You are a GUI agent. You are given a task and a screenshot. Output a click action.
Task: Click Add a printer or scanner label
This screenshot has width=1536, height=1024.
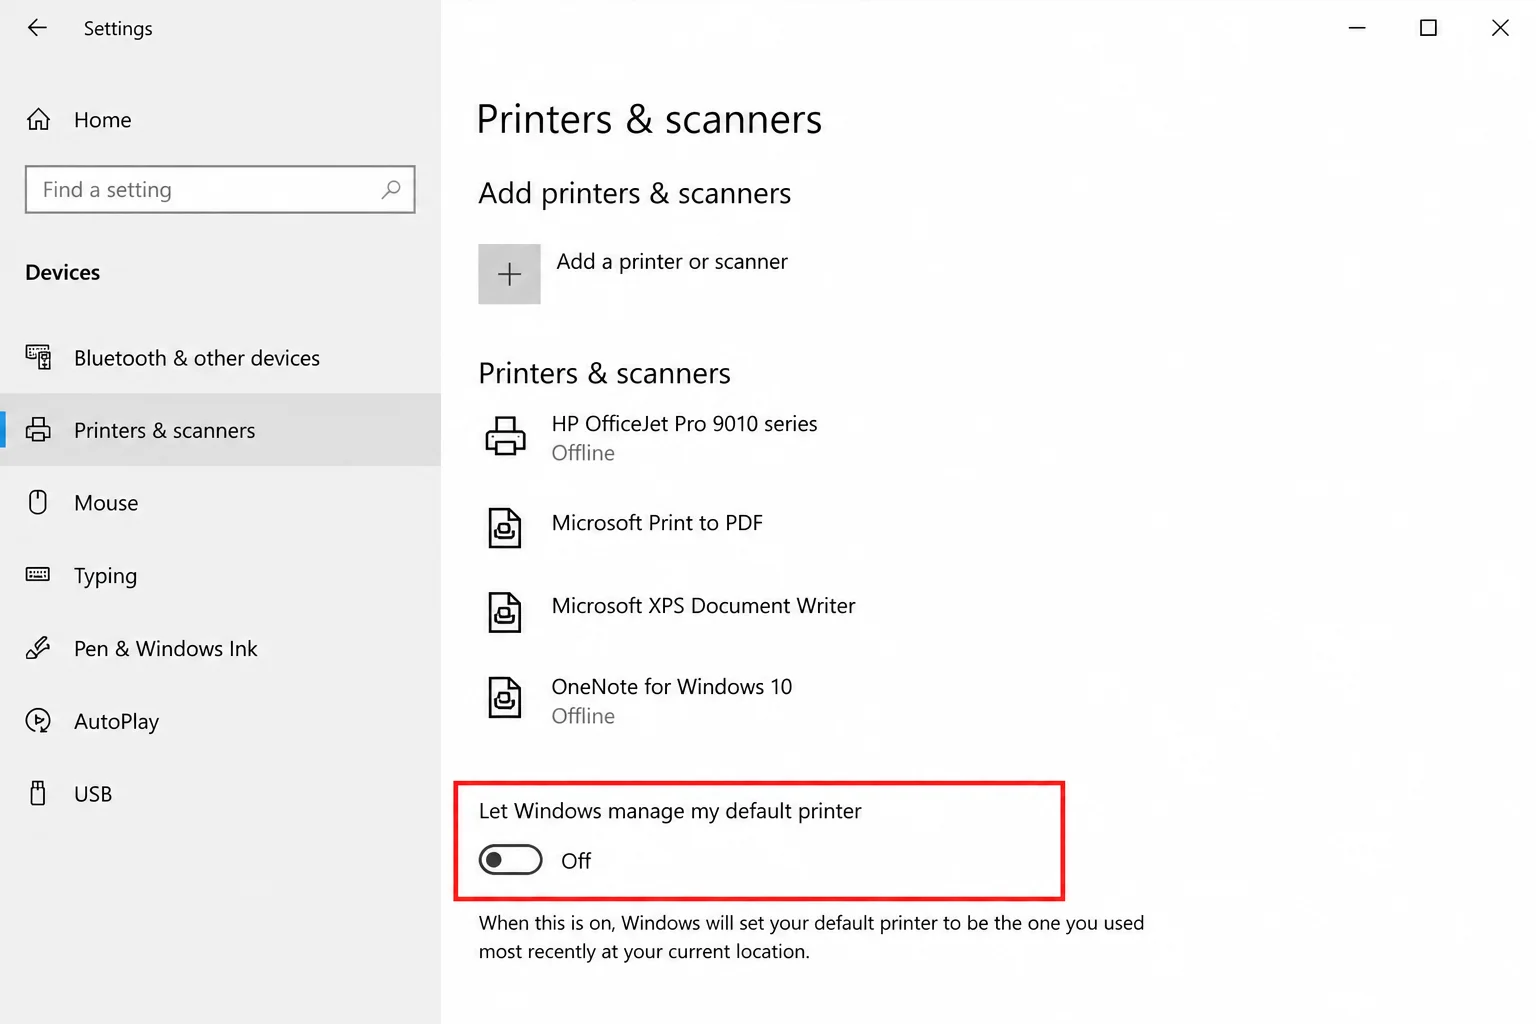pos(672,262)
